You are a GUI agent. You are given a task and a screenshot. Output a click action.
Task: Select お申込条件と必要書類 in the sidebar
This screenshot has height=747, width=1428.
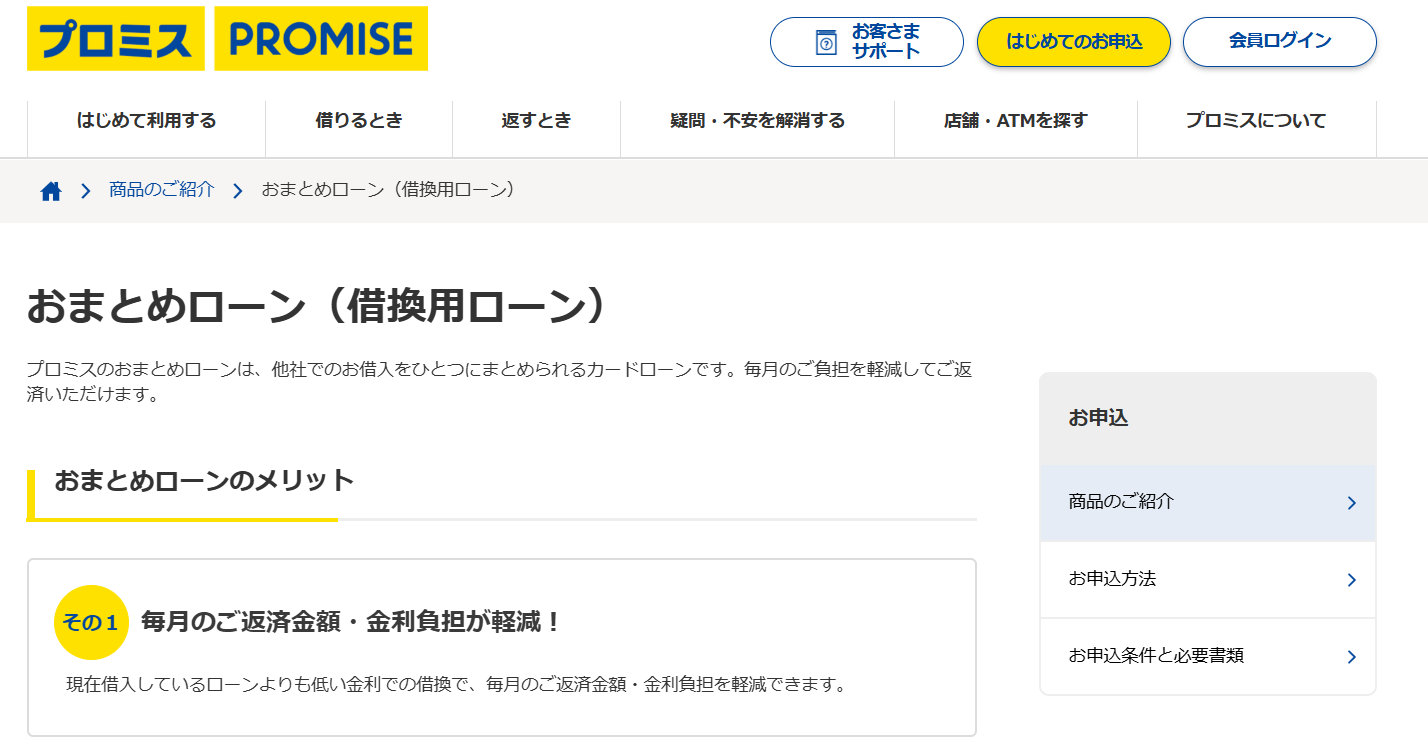pos(1208,657)
